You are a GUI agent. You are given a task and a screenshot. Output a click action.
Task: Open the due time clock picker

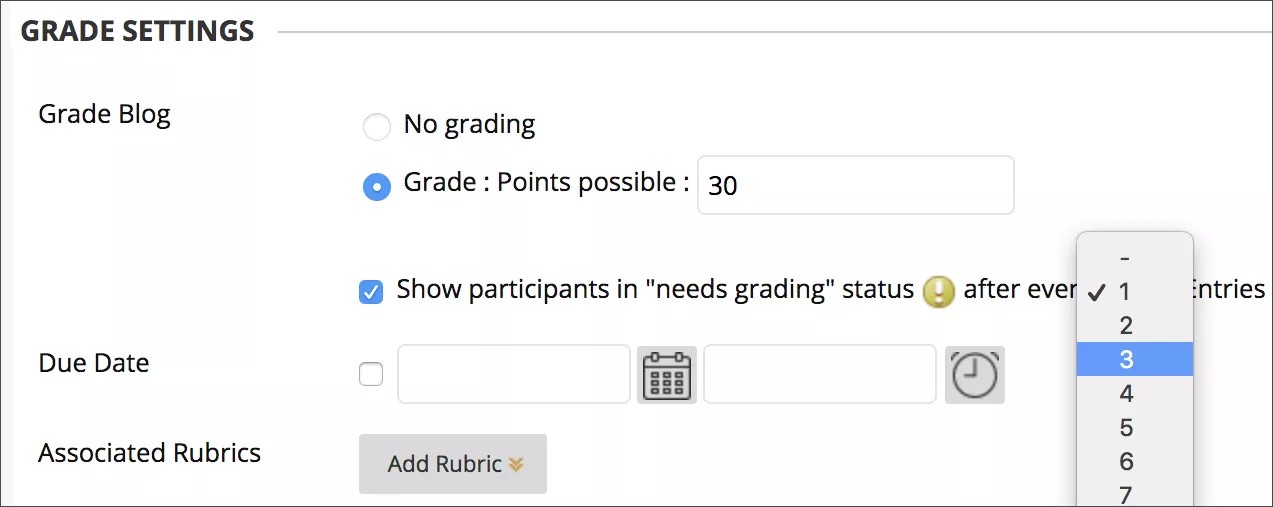[974, 375]
